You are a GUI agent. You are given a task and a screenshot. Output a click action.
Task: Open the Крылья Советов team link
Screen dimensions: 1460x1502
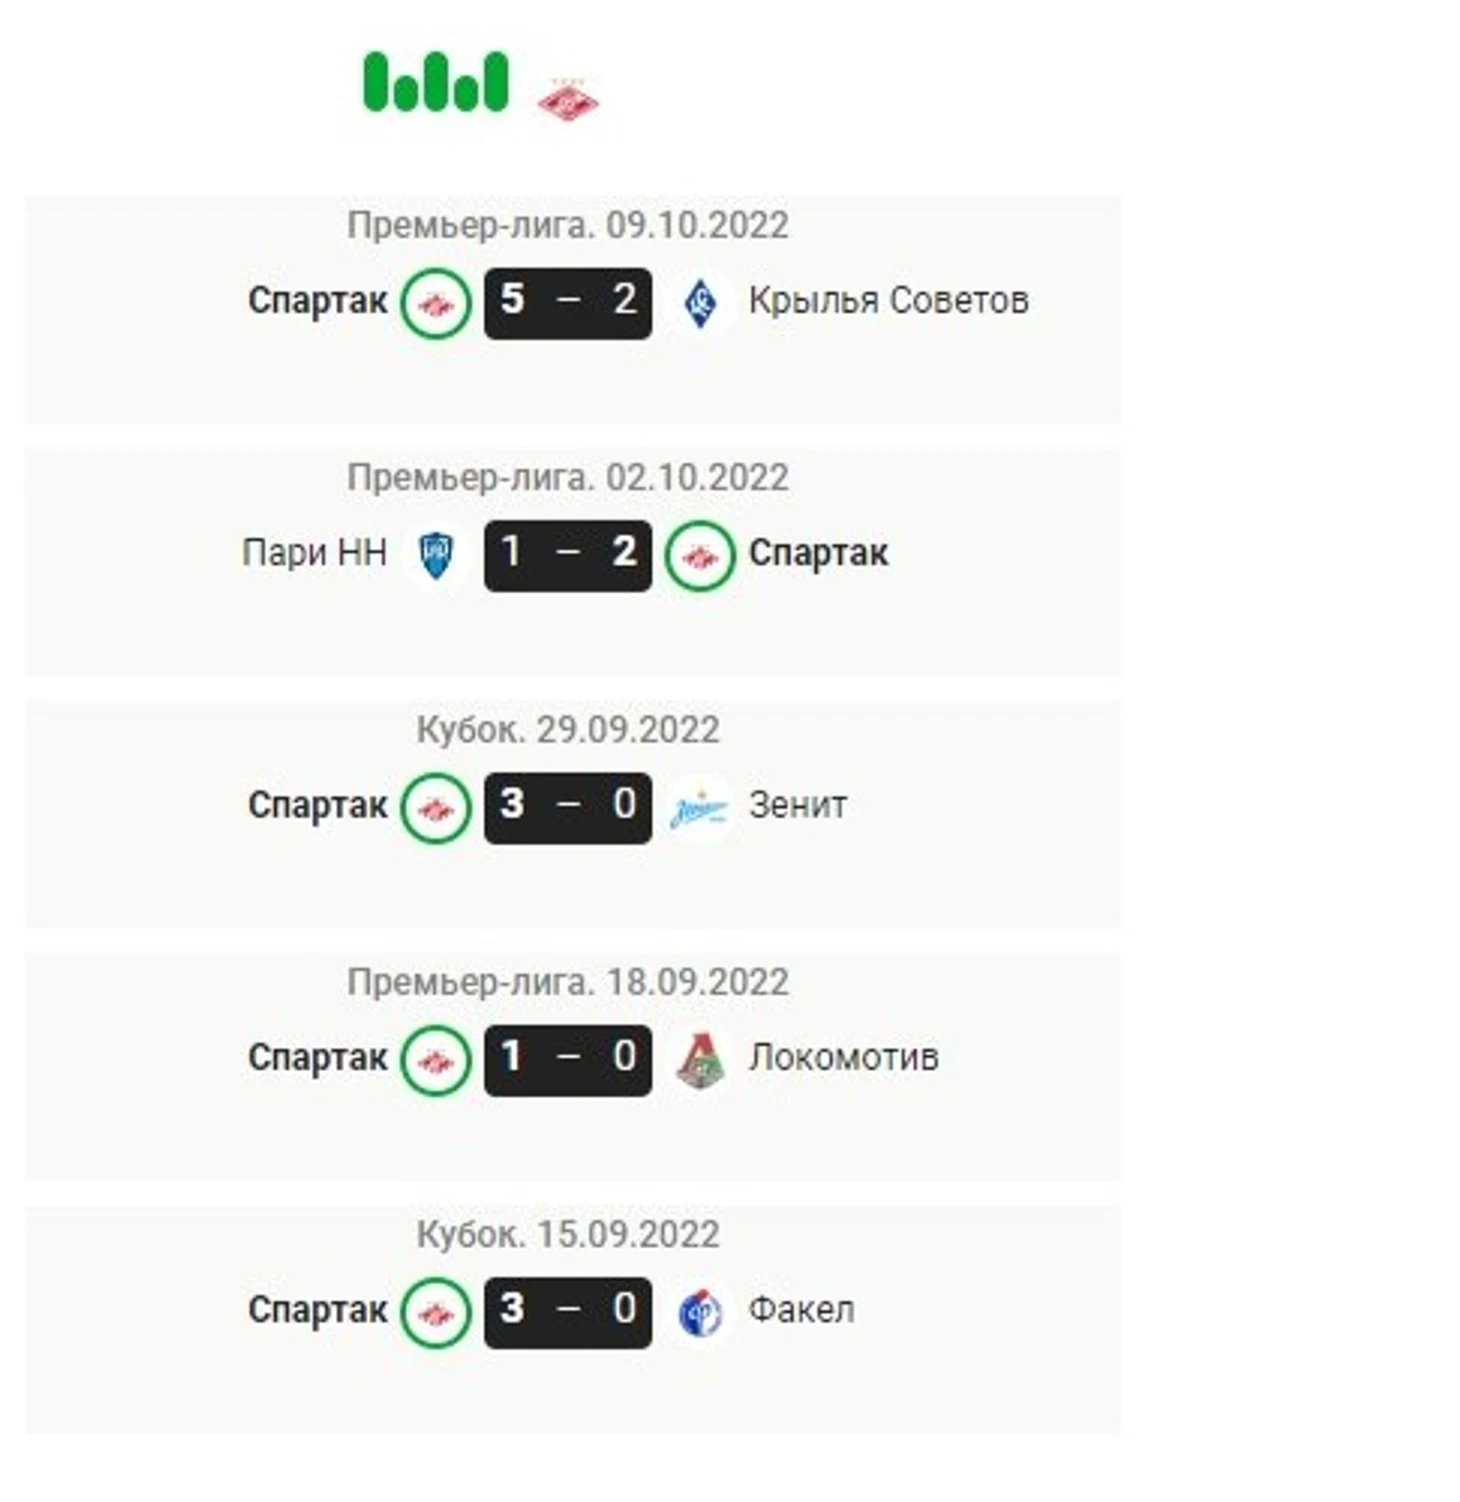point(889,301)
